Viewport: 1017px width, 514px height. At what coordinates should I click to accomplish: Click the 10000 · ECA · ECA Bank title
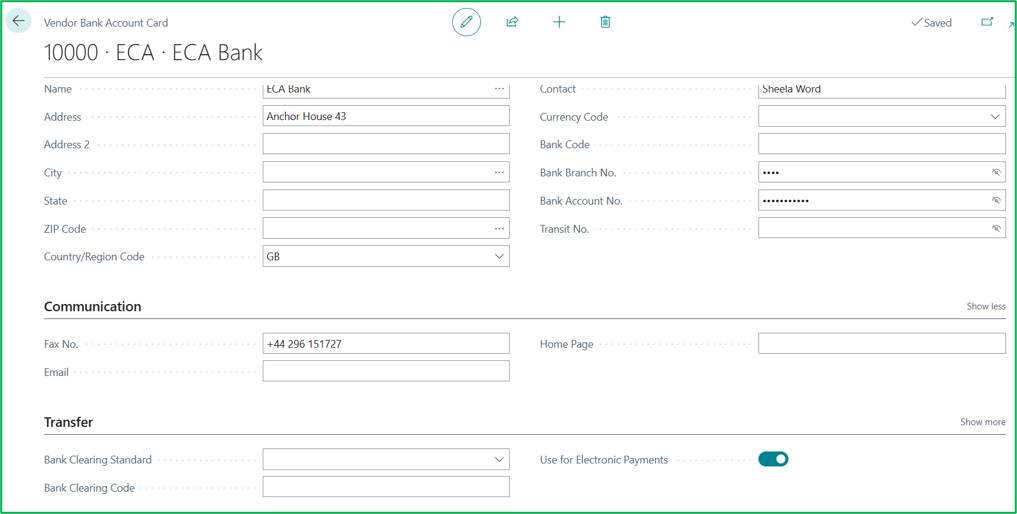153,53
